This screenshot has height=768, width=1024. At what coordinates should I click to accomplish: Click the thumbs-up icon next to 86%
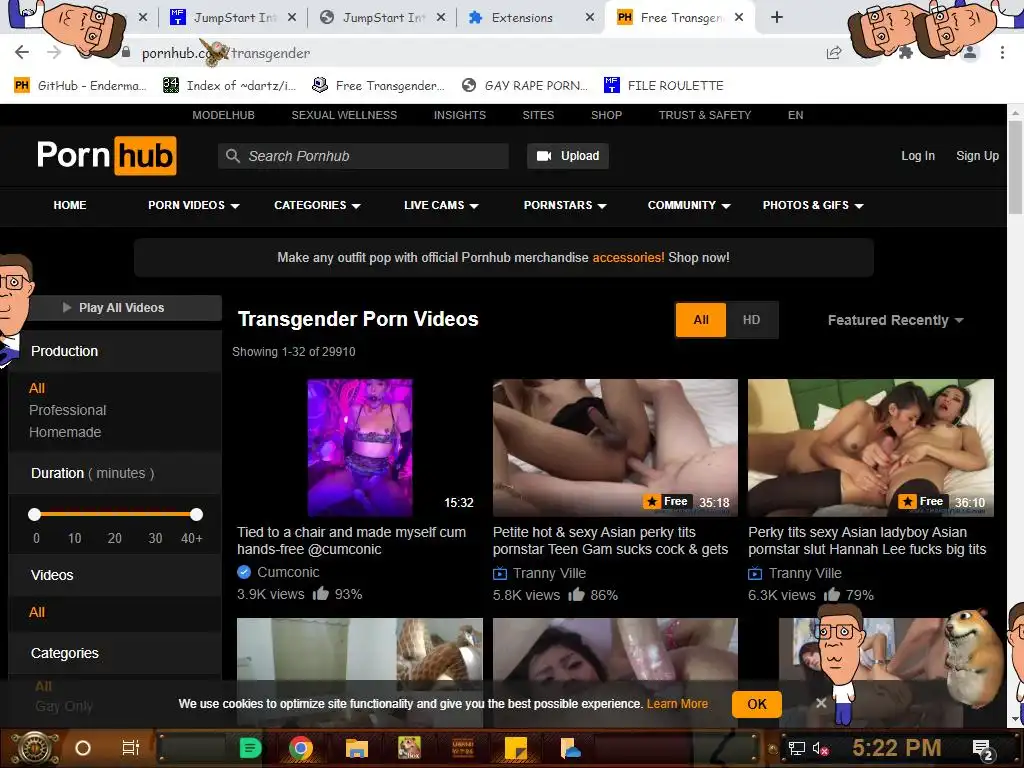click(x=576, y=594)
